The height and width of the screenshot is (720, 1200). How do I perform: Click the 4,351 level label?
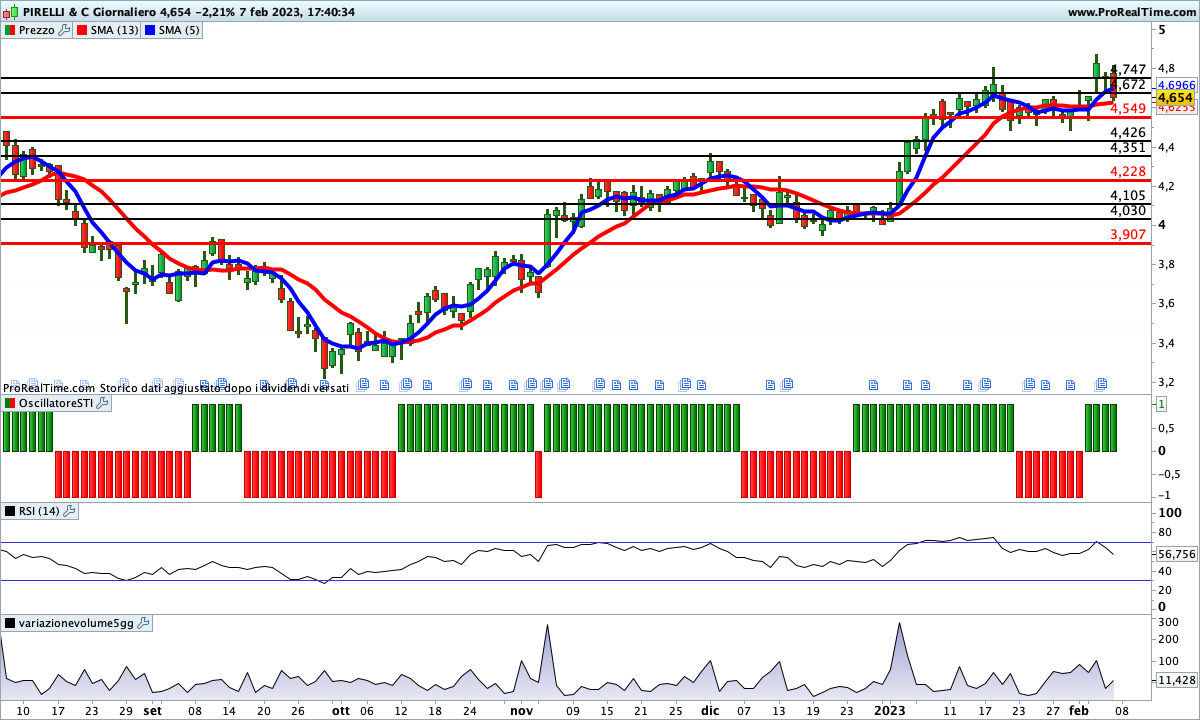pos(1128,147)
